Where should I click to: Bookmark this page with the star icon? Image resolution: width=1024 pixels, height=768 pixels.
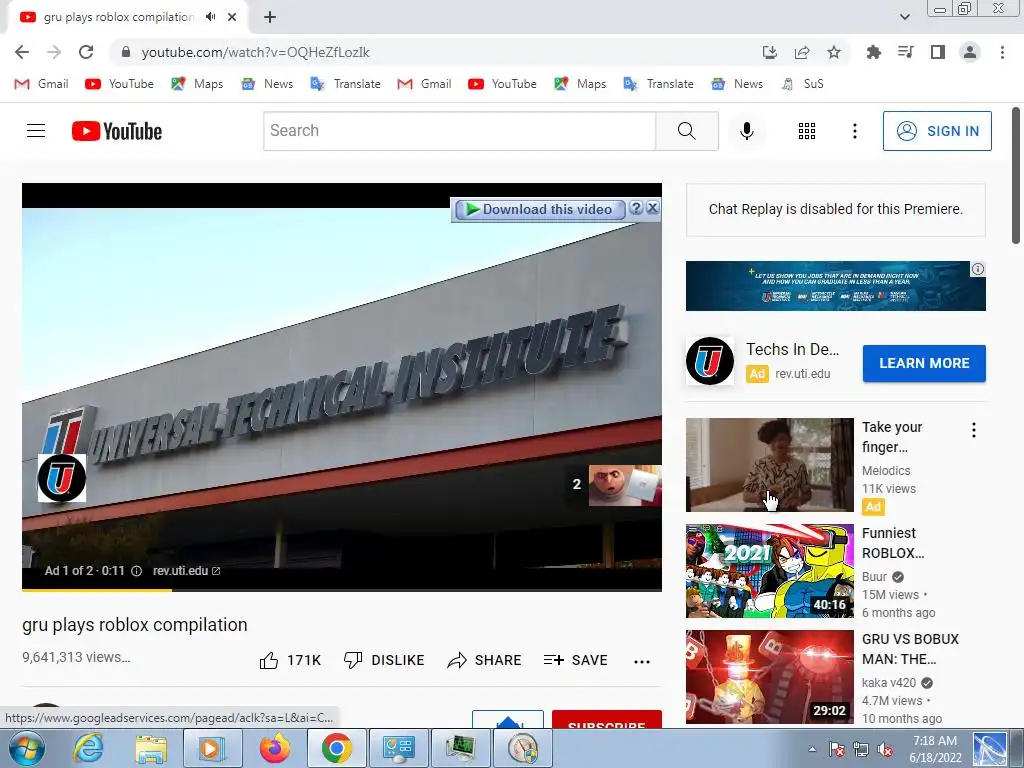tap(834, 52)
